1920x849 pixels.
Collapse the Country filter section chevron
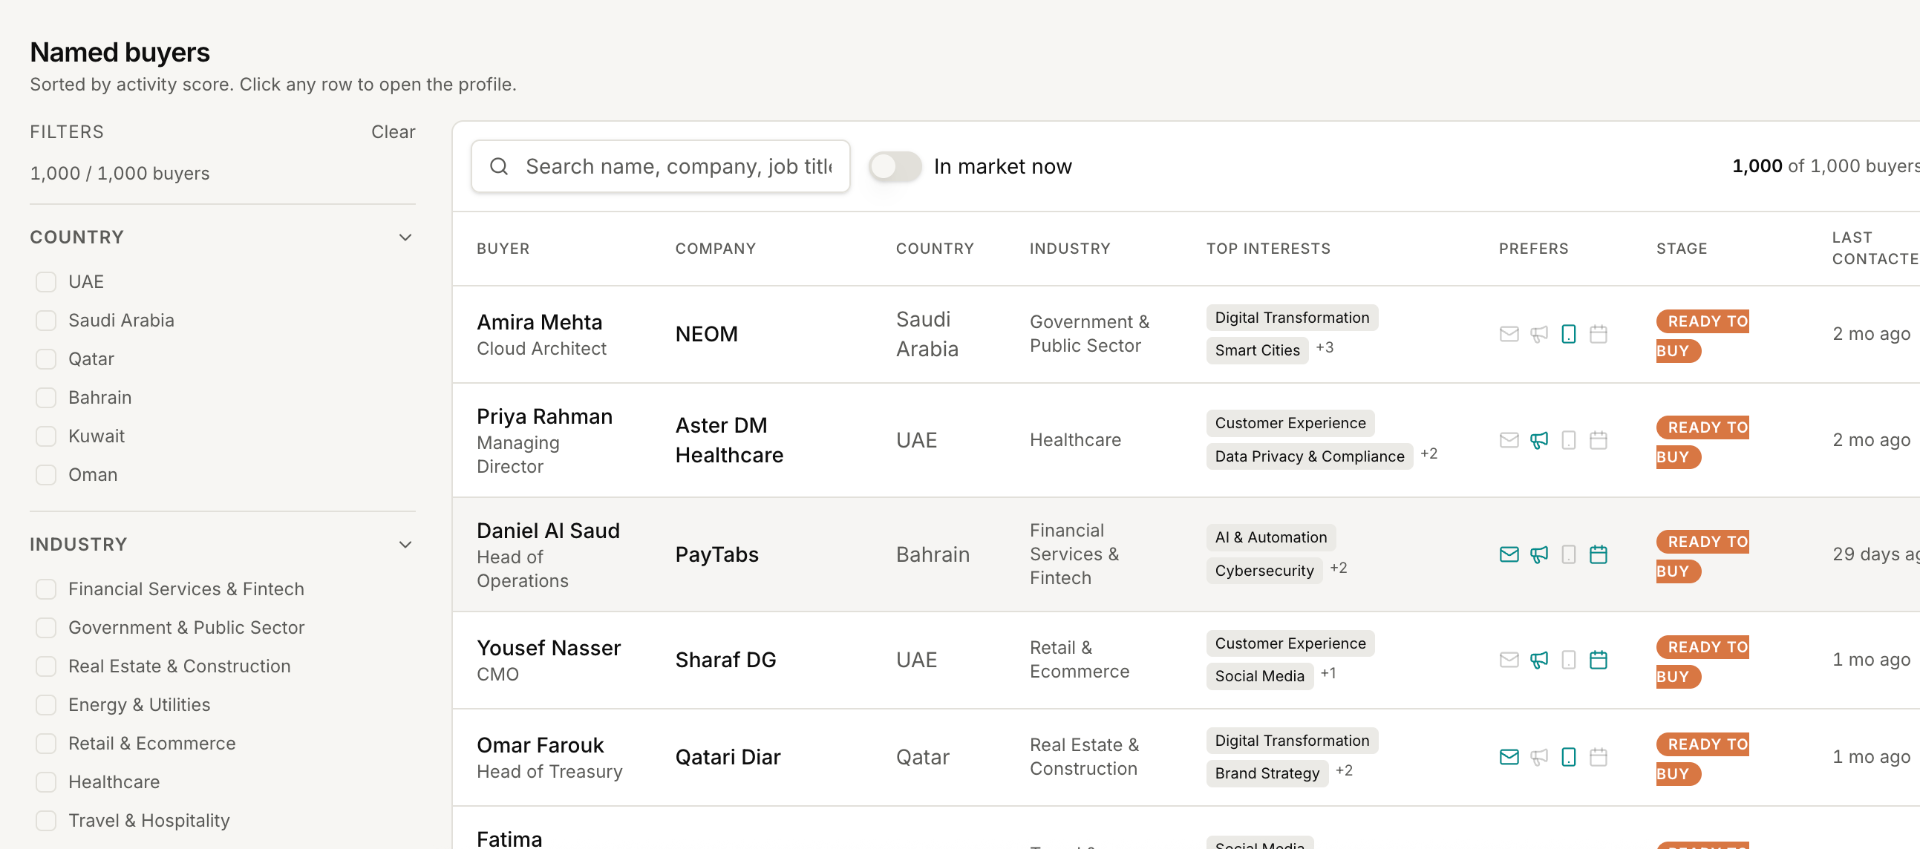[x=405, y=237]
